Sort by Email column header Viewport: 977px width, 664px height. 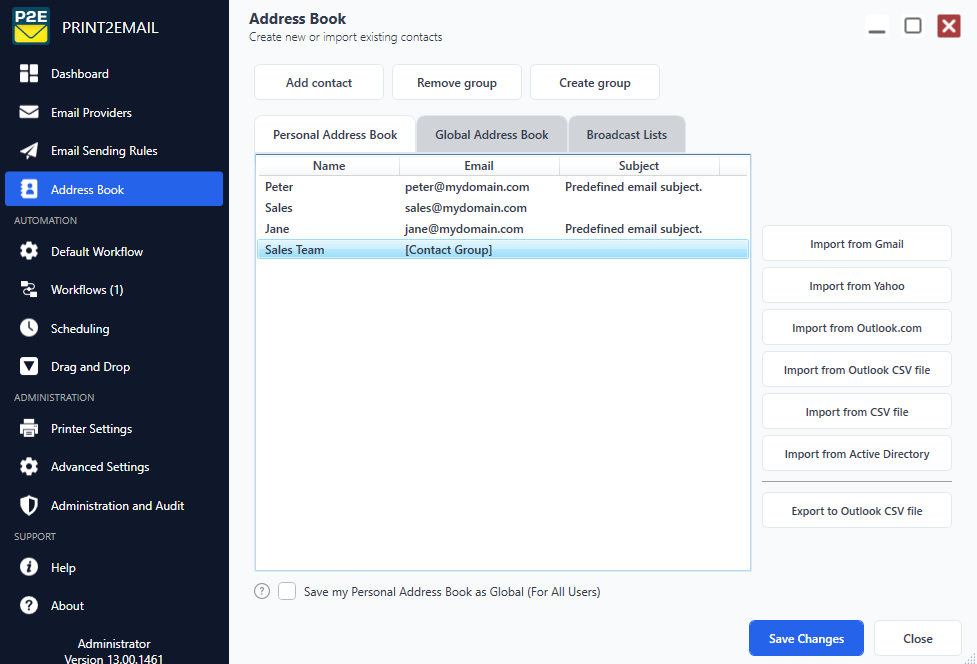click(x=479, y=166)
